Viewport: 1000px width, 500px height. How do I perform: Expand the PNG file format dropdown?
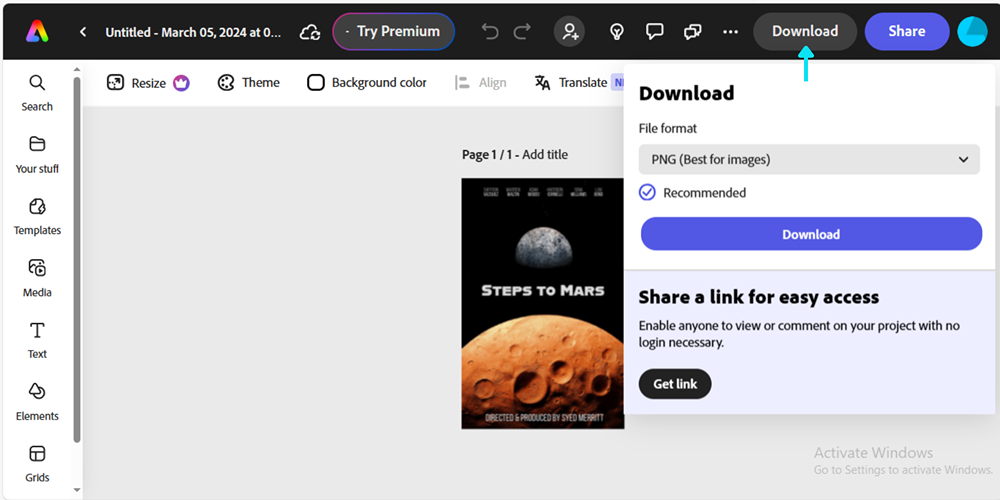809,159
